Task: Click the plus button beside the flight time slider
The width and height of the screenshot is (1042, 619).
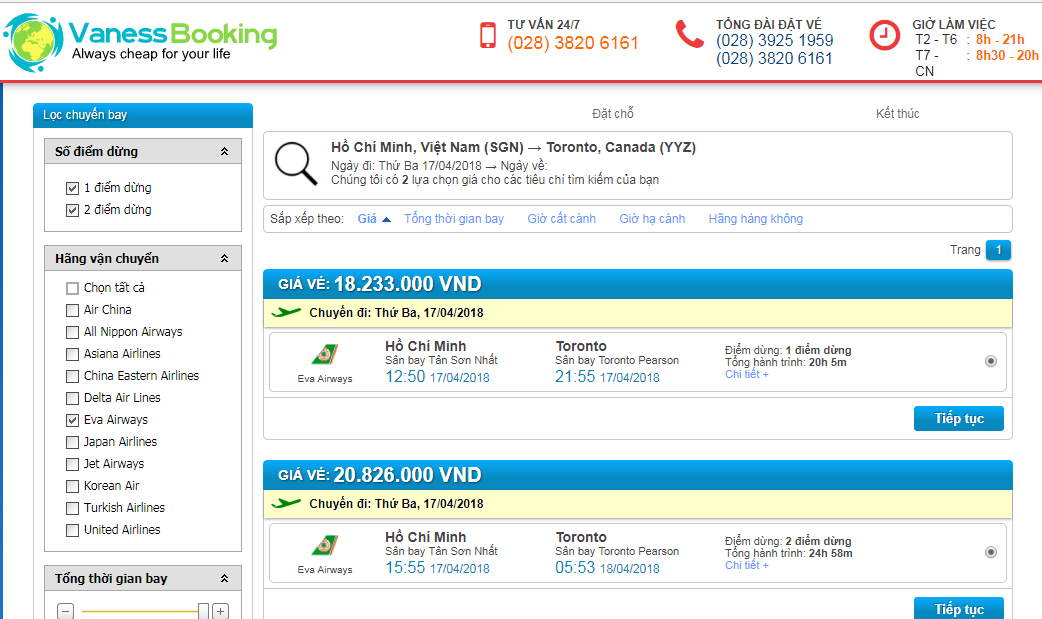Action: tap(221, 611)
